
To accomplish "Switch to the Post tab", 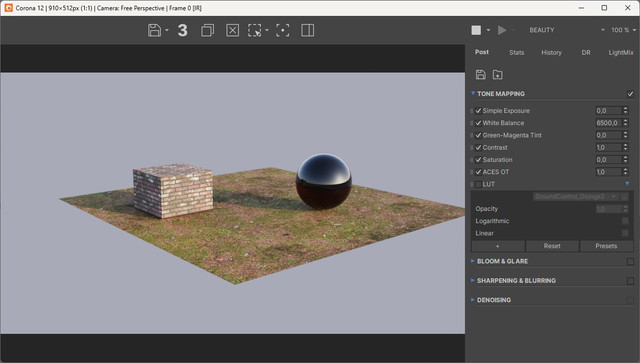I will [482, 52].
